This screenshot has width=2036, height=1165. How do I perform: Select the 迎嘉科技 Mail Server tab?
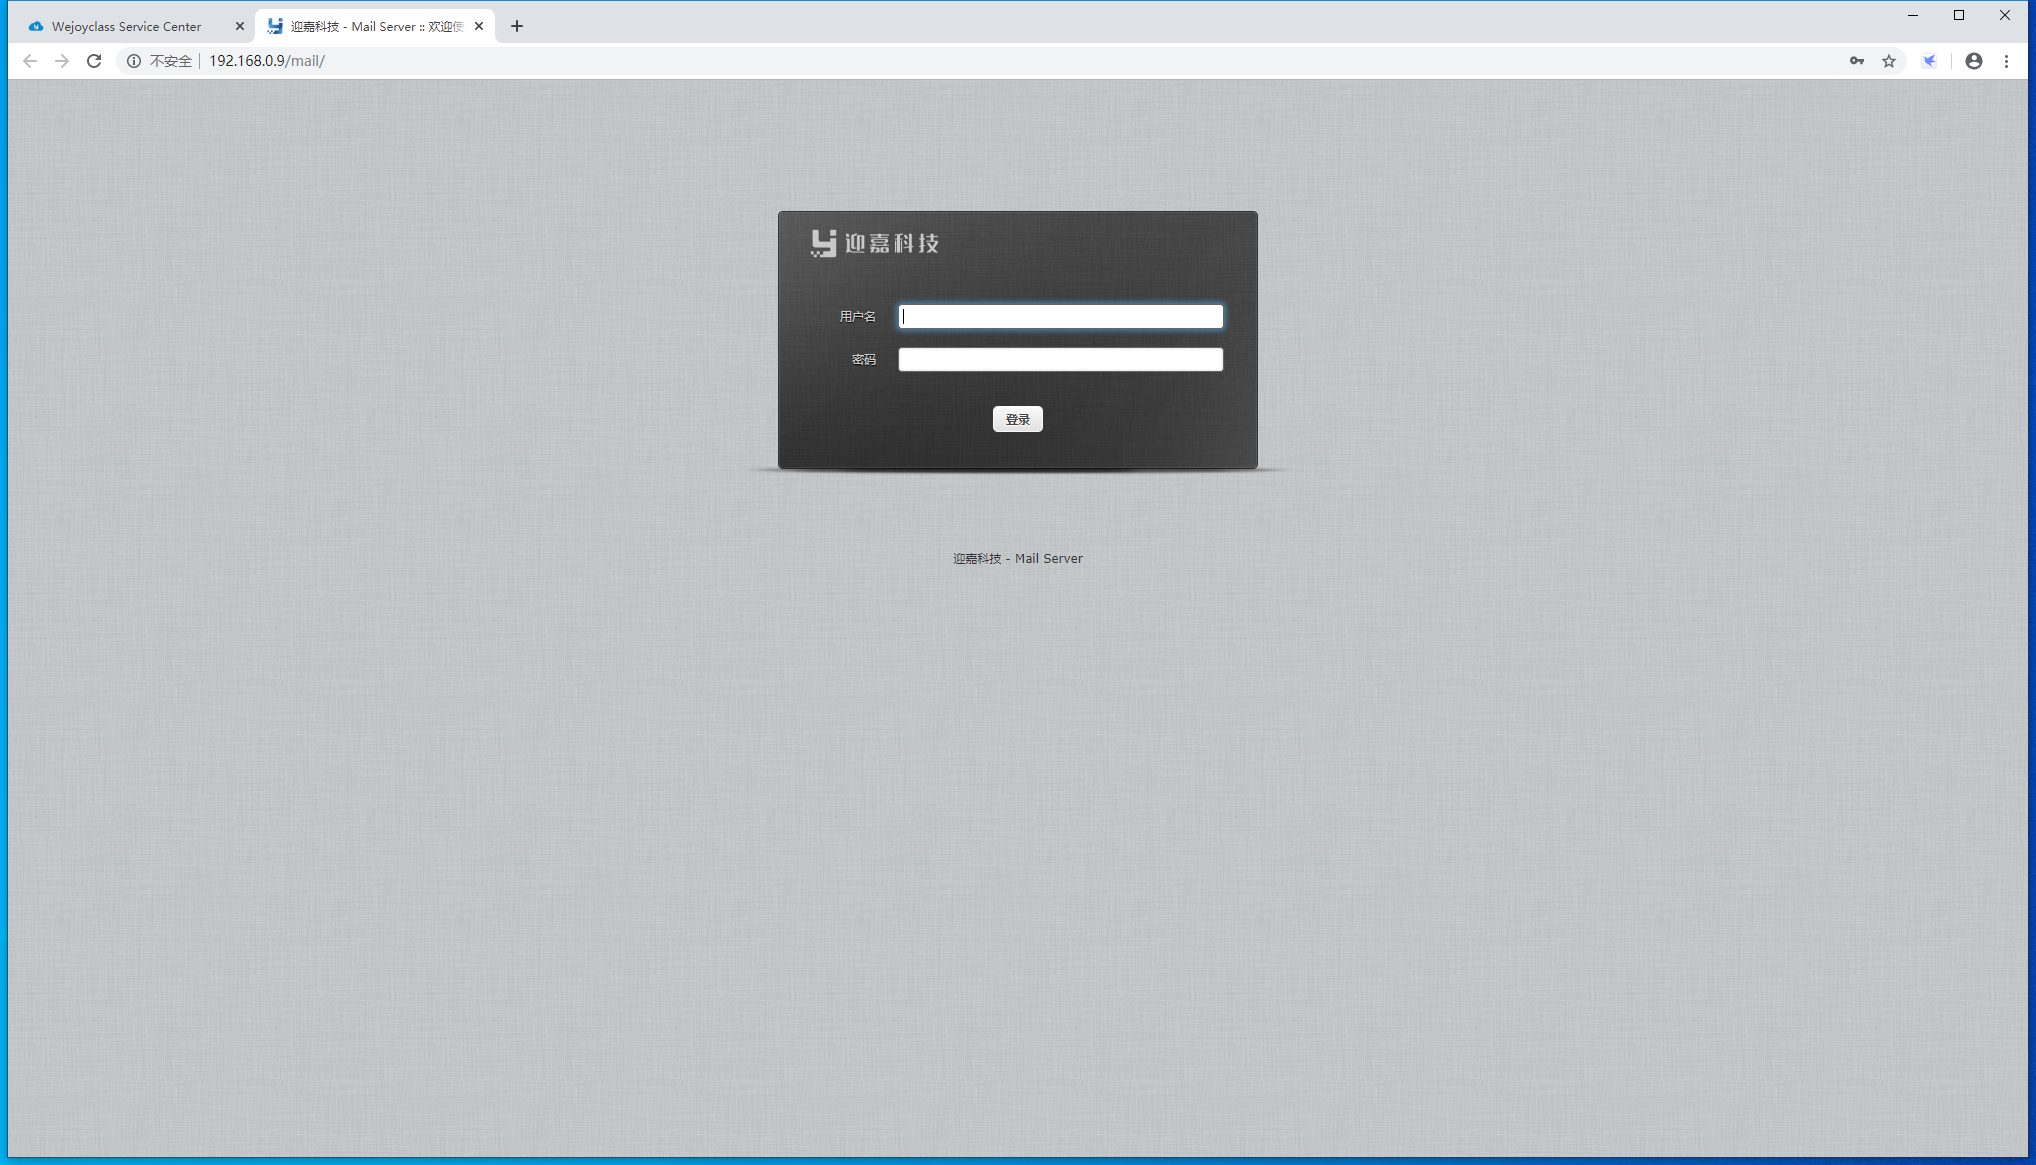point(375,27)
